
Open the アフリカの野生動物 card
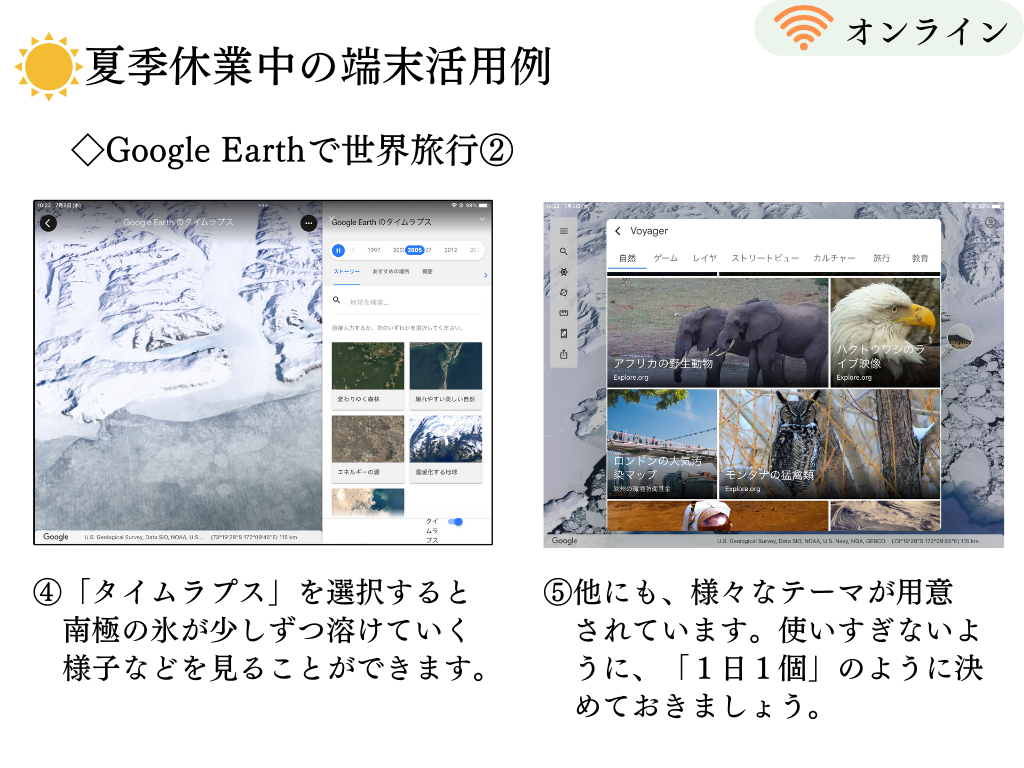coord(718,332)
